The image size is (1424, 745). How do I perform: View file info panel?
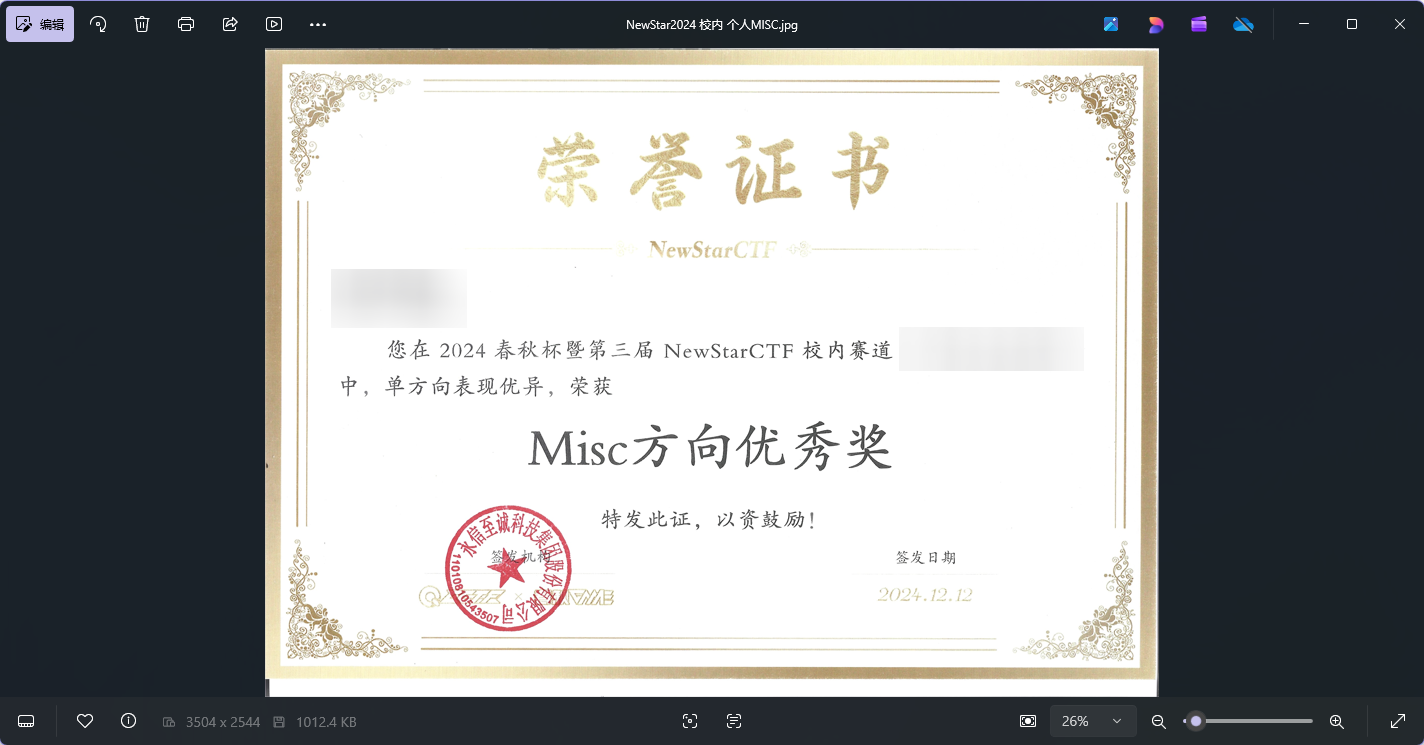(128, 721)
